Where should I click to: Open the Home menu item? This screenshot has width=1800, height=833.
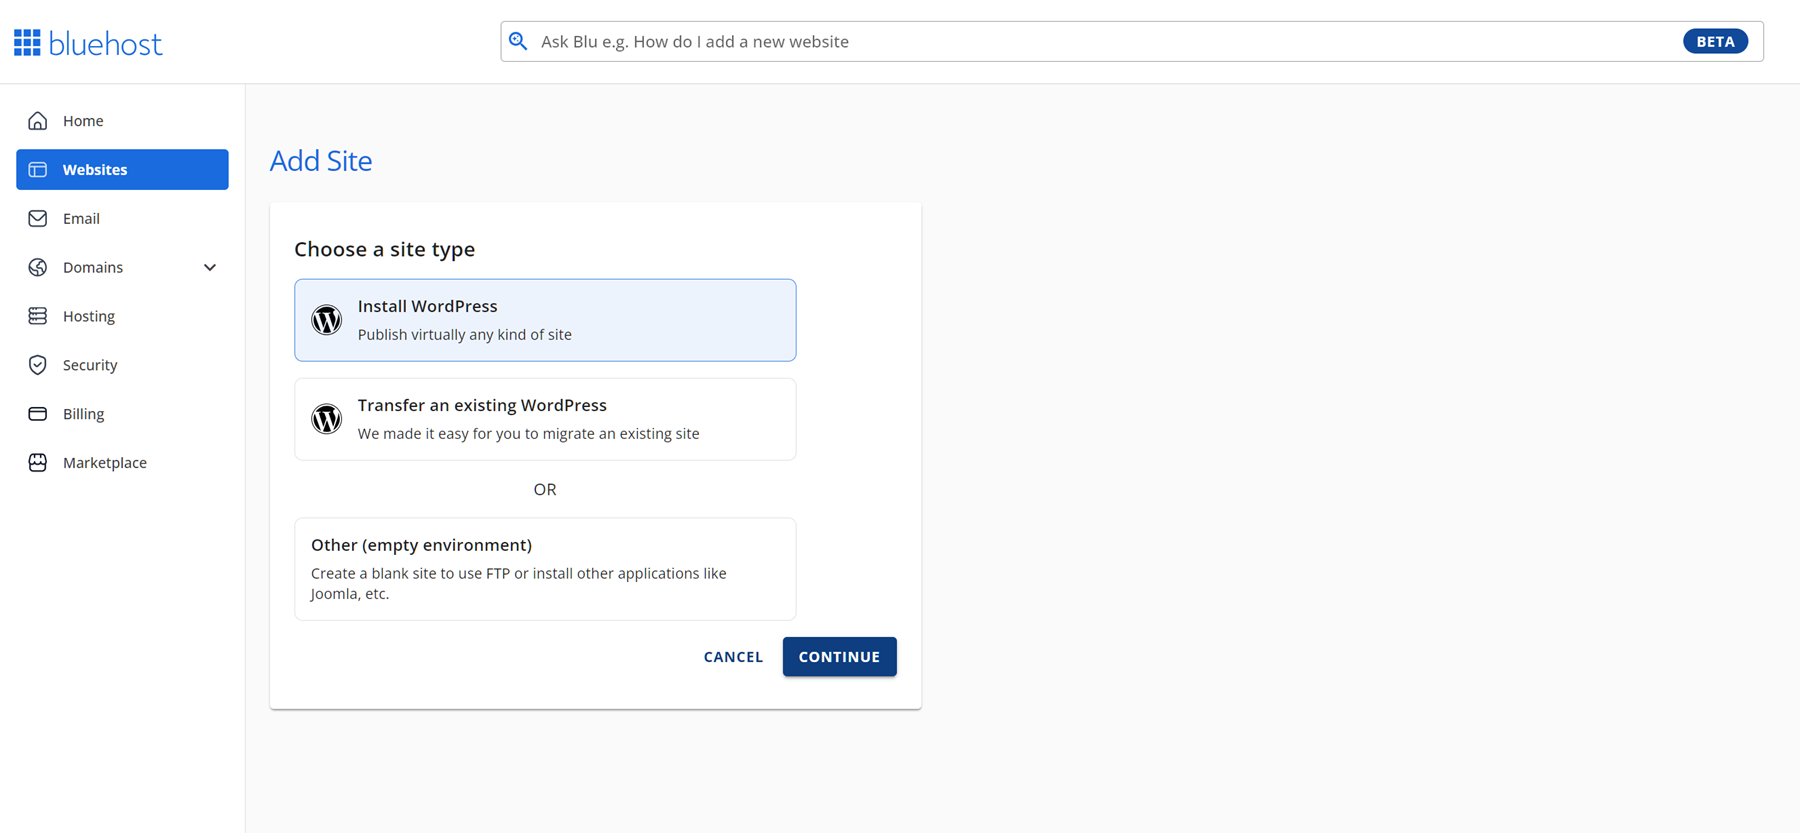(x=122, y=121)
